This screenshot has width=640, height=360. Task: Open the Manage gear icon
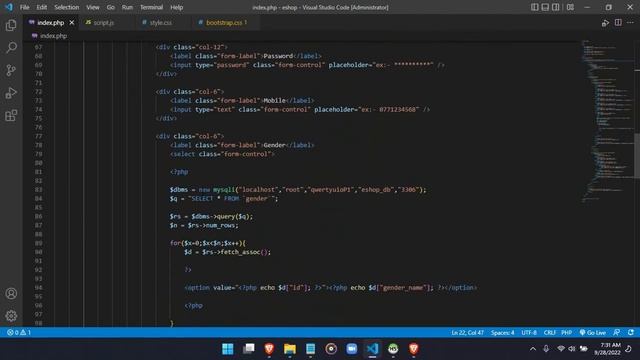11,316
